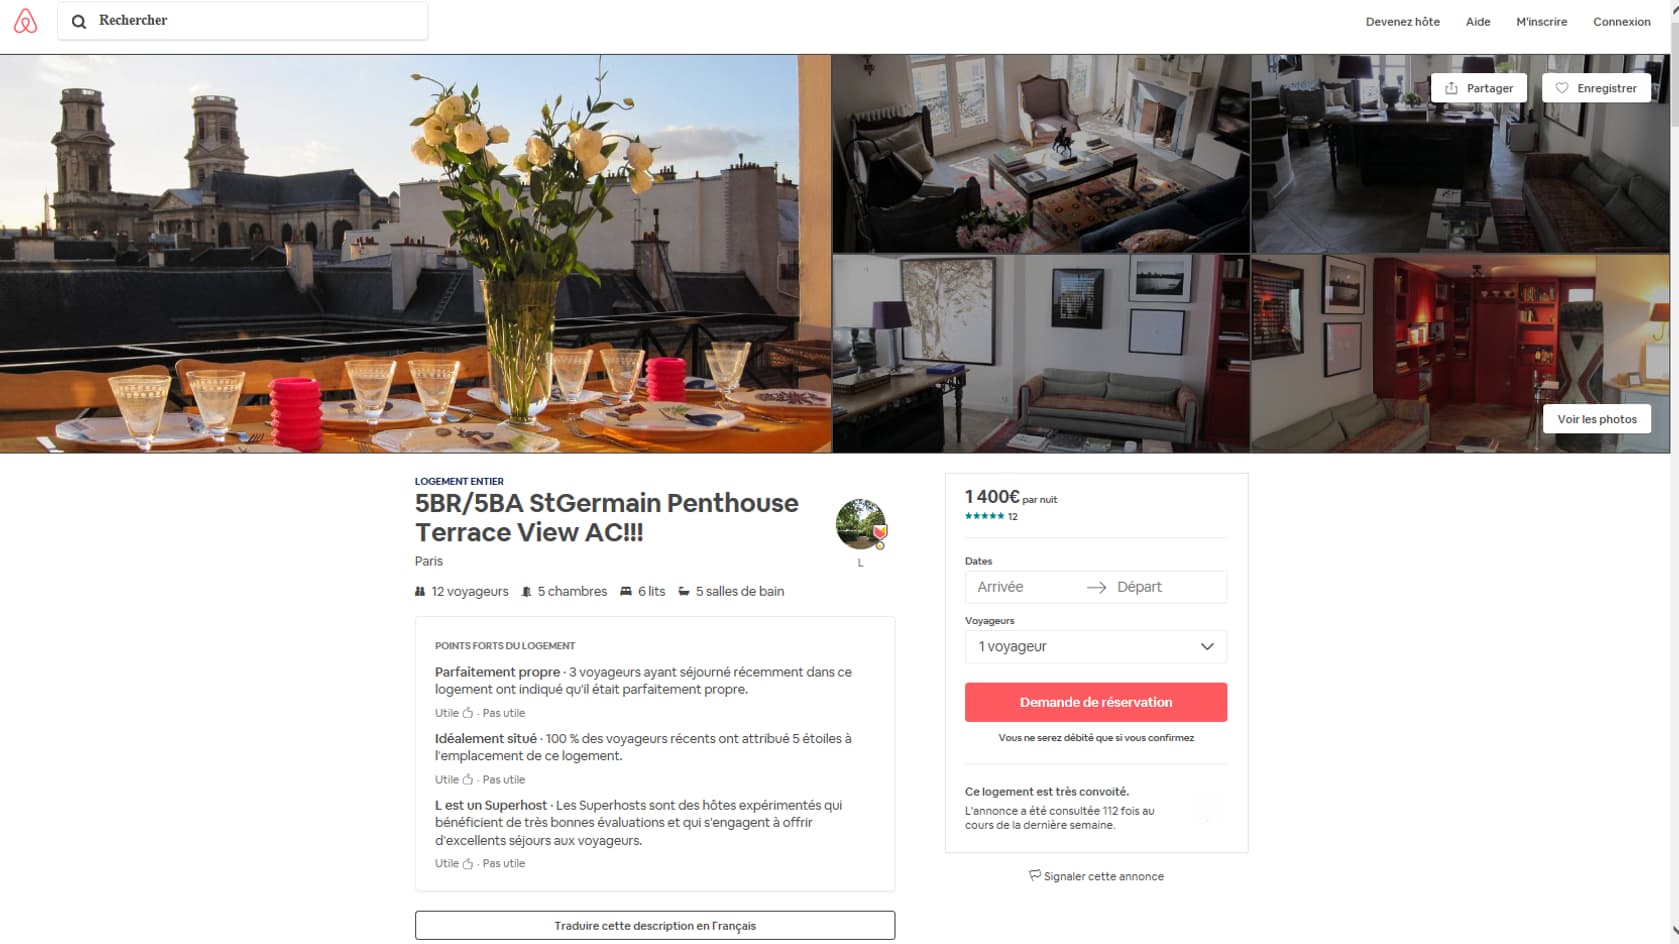Open the host profile avatar
This screenshot has width=1679, height=944.
[860, 525]
